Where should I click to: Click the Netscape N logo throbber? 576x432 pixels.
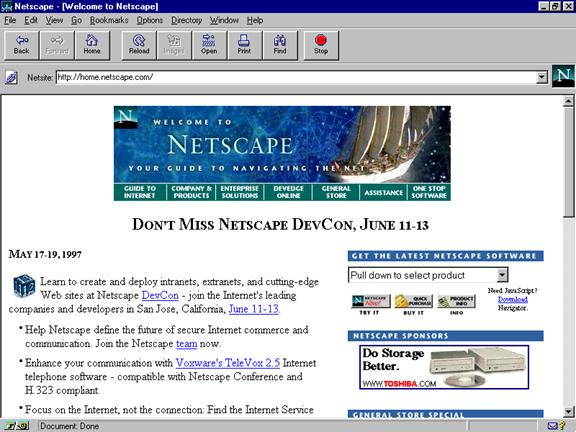click(563, 76)
